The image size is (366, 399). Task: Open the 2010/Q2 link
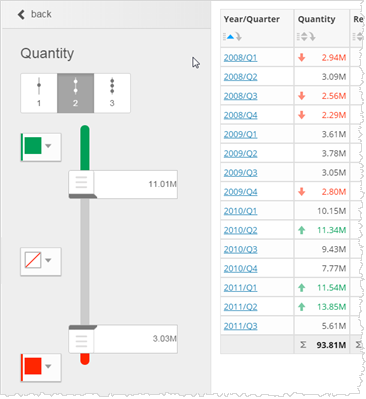pos(240,230)
